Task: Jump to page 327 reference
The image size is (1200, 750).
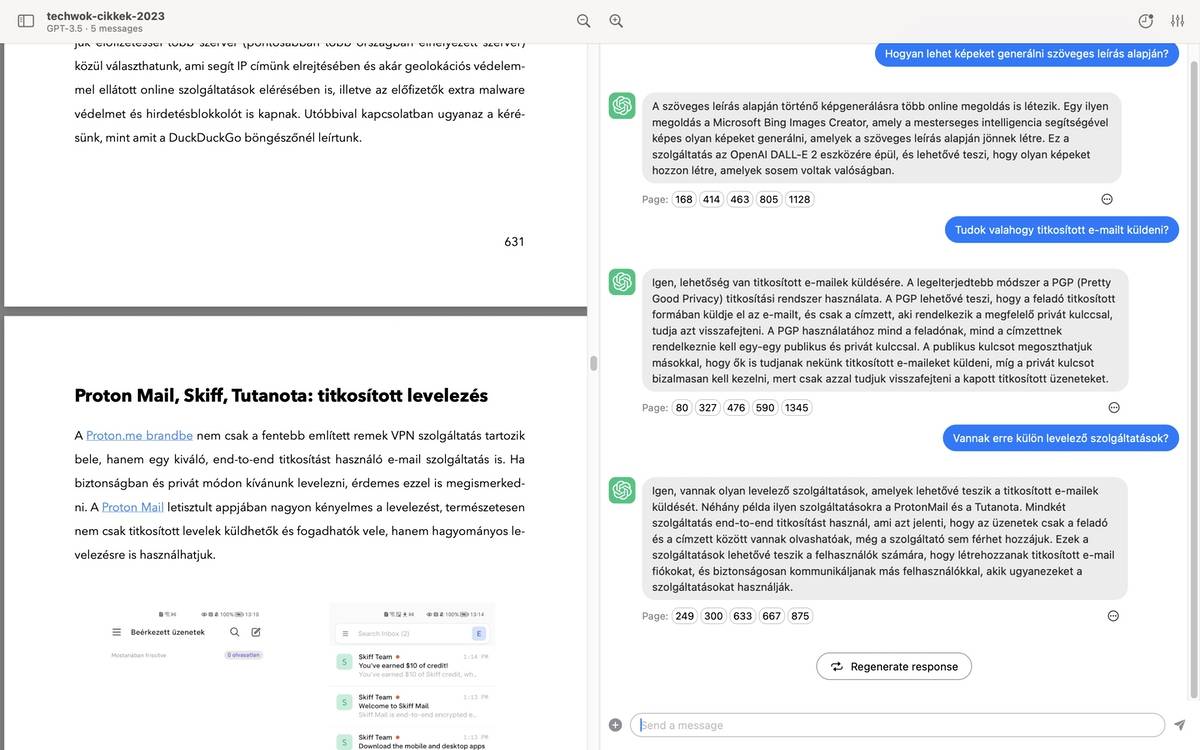Action: click(708, 407)
